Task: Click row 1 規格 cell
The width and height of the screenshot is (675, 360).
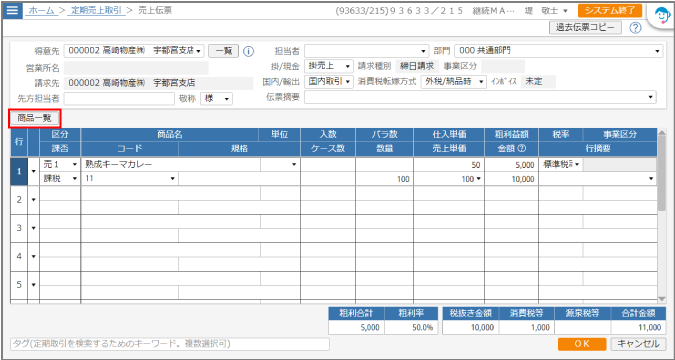Action: [x=239, y=179]
